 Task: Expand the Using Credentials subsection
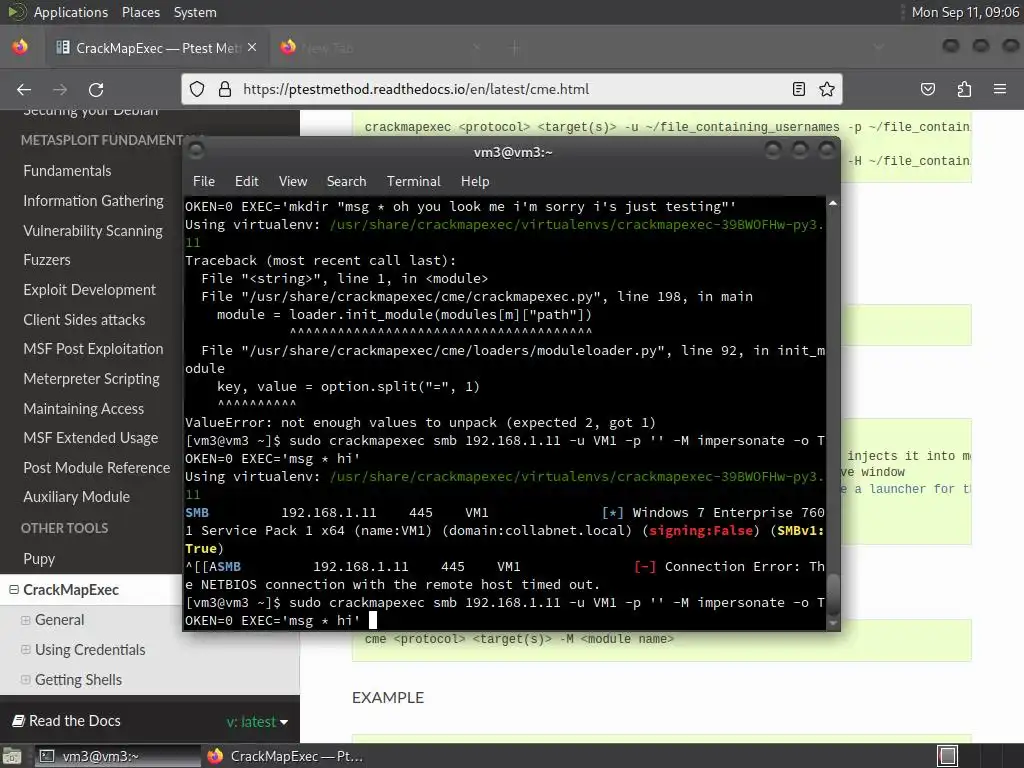25,650
